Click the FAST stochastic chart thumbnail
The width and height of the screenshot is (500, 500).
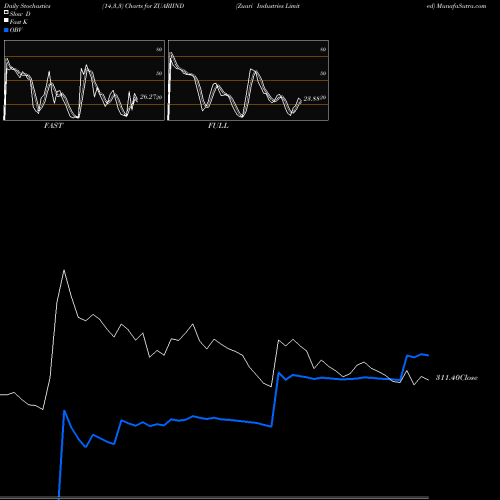pos(84,80)
